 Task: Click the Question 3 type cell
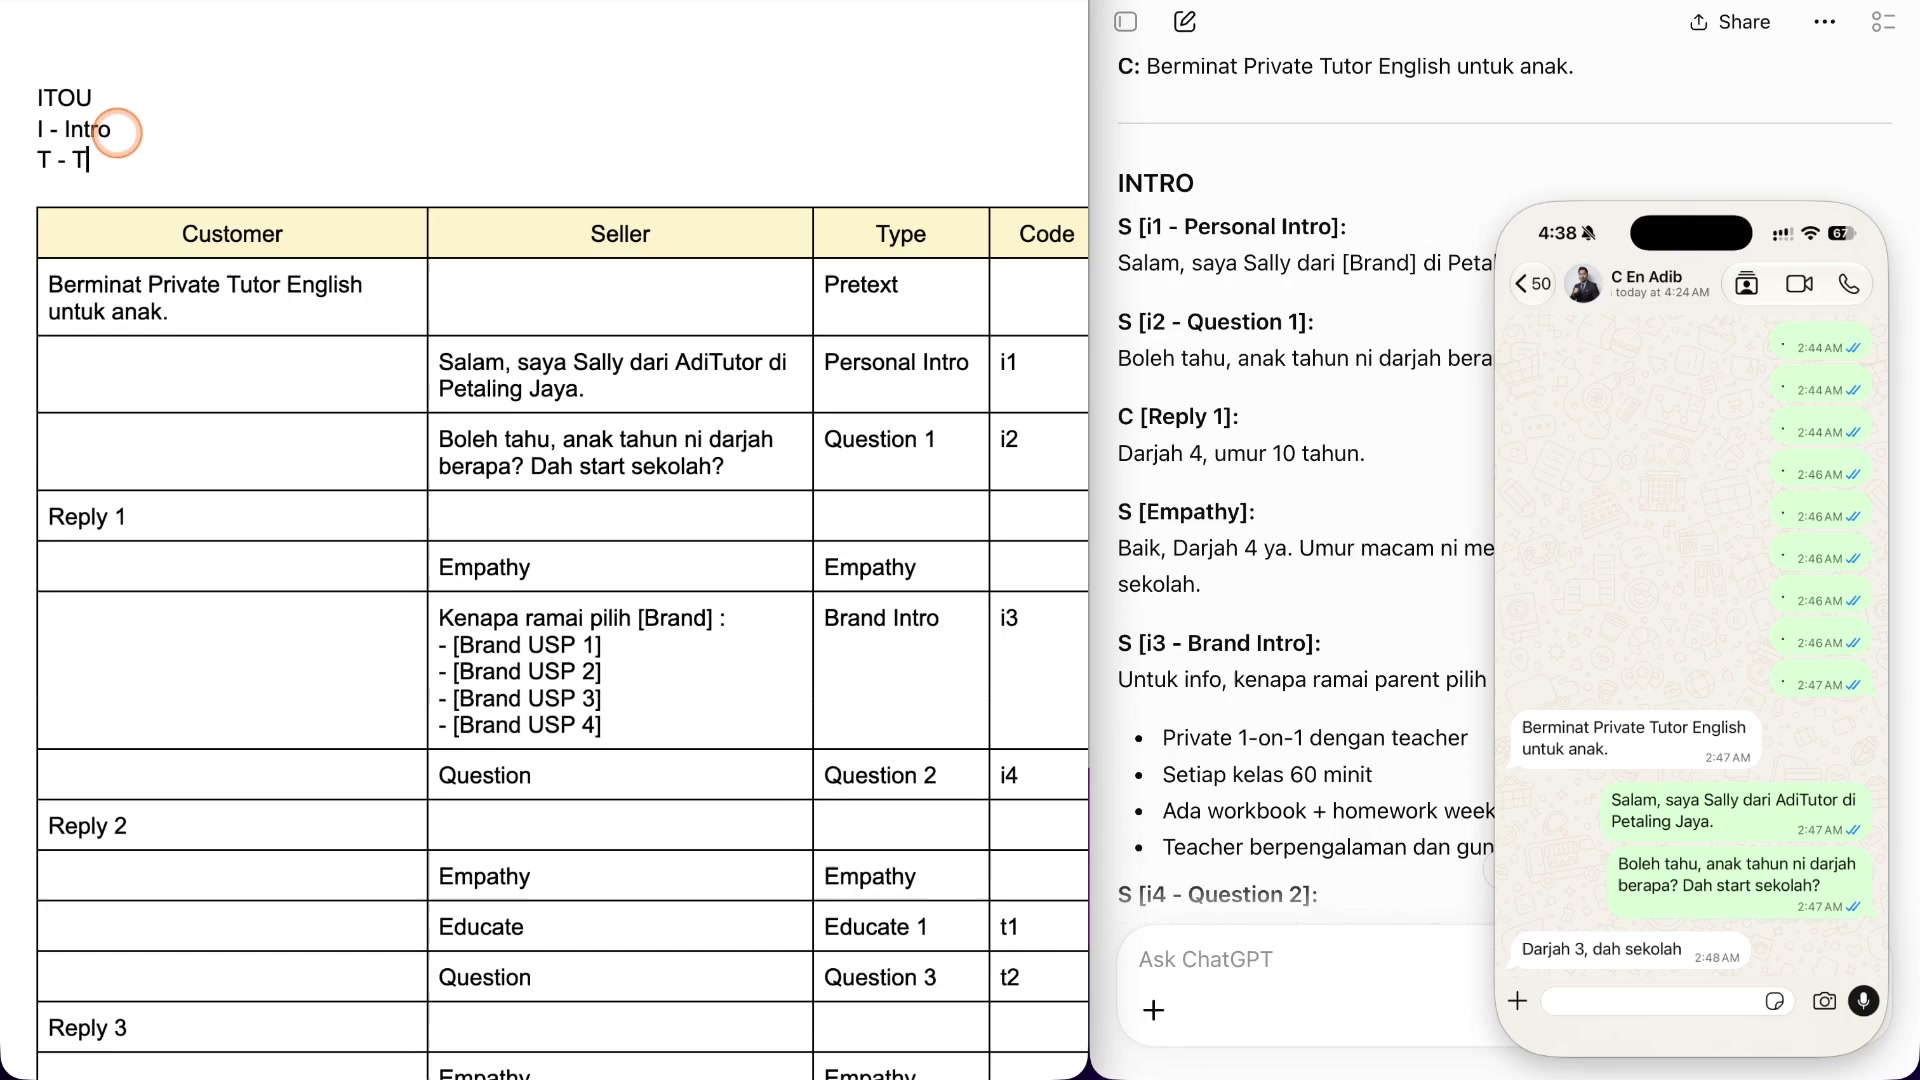click(x=901, y=977)
